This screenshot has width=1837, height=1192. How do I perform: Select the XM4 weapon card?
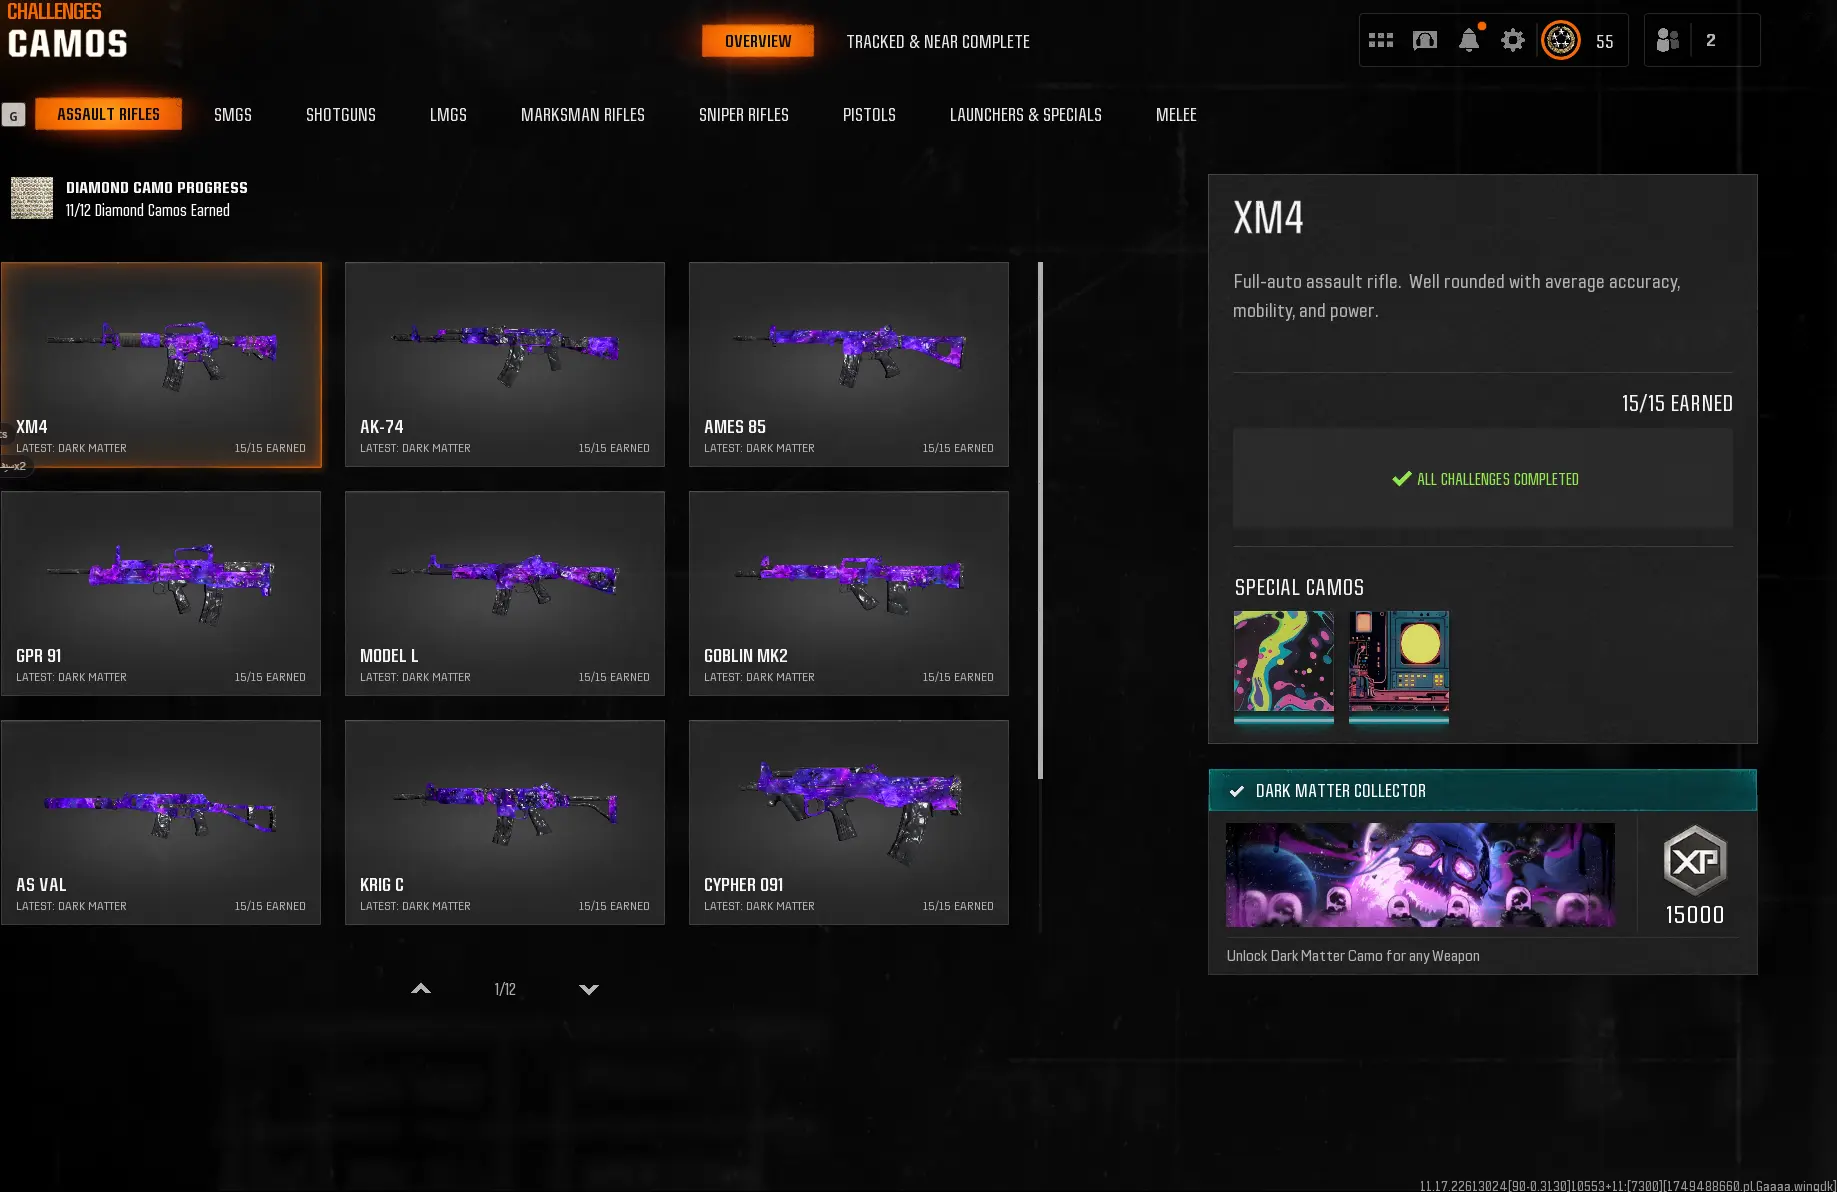[x=161, y=365]
